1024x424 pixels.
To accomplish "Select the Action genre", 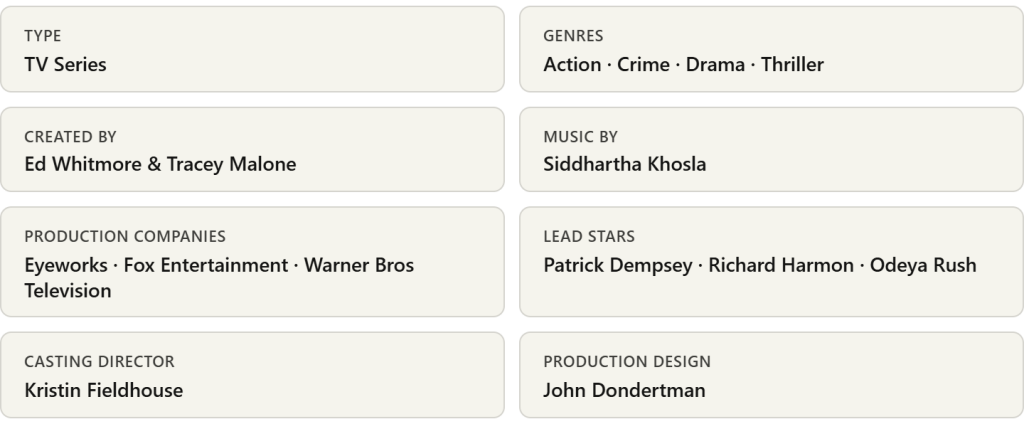I will pyautogui.click(x=572, y=65).
